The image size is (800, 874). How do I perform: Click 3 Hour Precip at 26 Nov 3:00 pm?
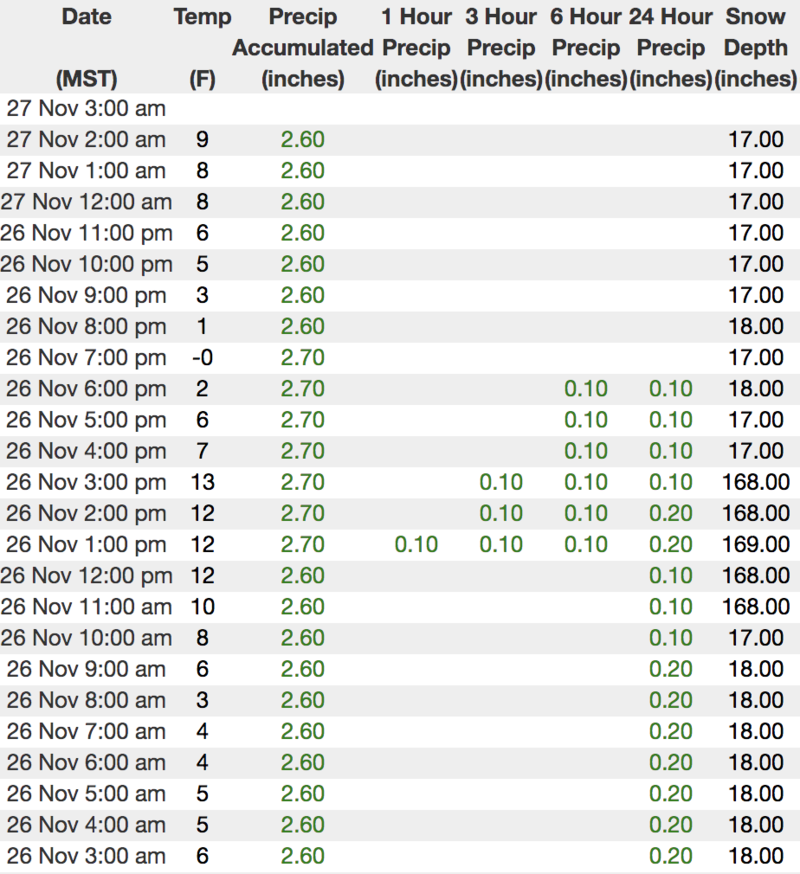[501, 483]
